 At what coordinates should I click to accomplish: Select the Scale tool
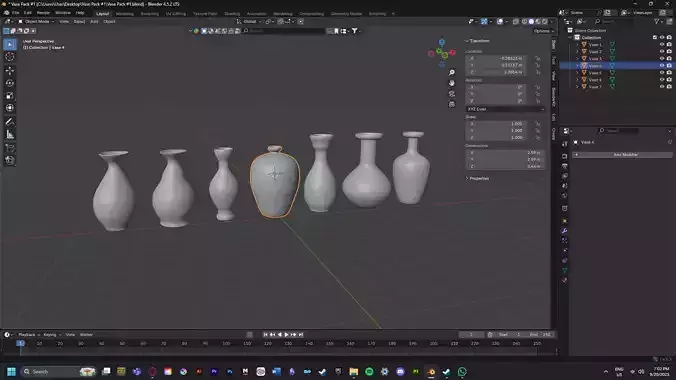(x=10, y=95)
